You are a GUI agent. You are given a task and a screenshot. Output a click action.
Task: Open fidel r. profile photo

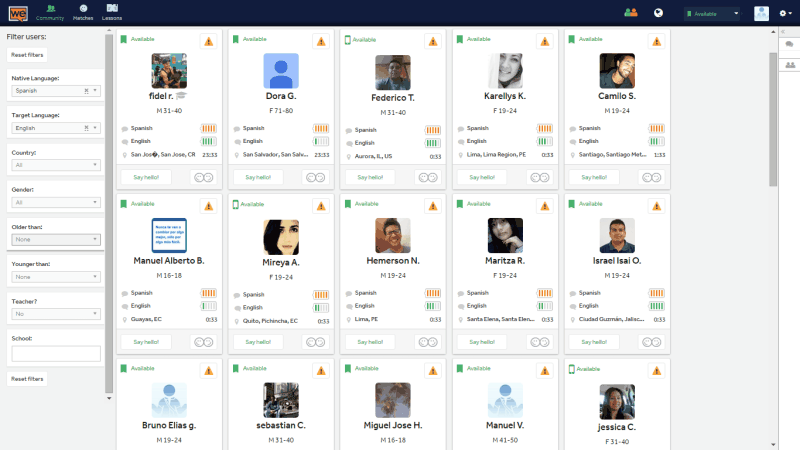[x=169, y=71]
